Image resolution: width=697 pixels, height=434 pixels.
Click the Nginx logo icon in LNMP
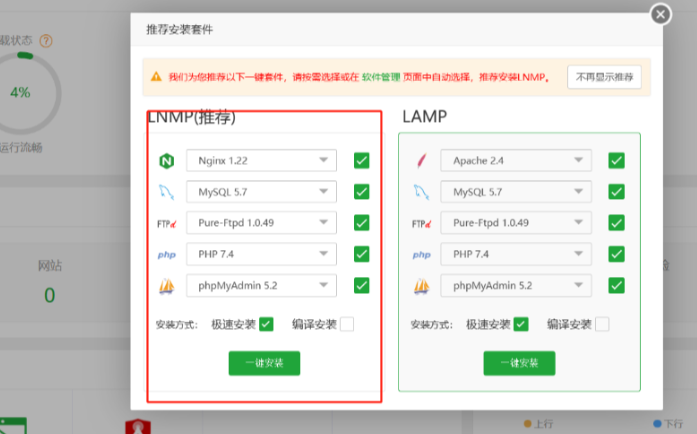click(x=167, y=161)
